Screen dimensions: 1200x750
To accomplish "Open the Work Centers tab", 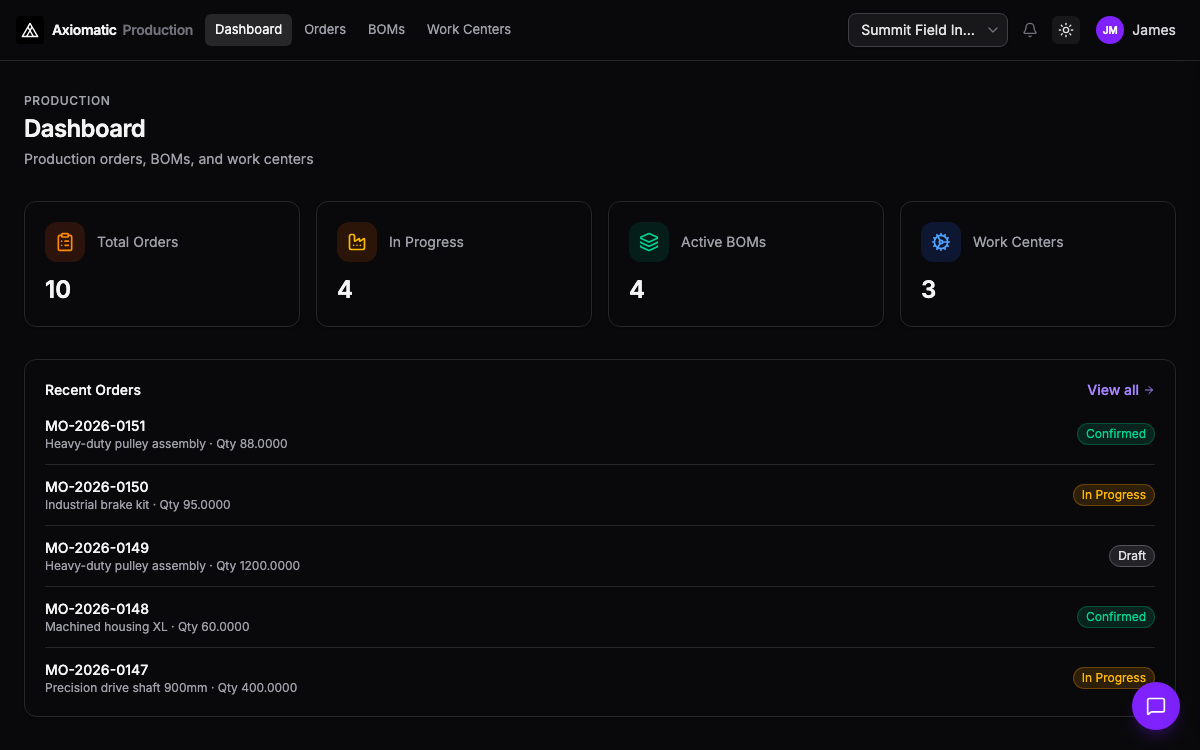I will pyautogui.click(x=469, y=30).
